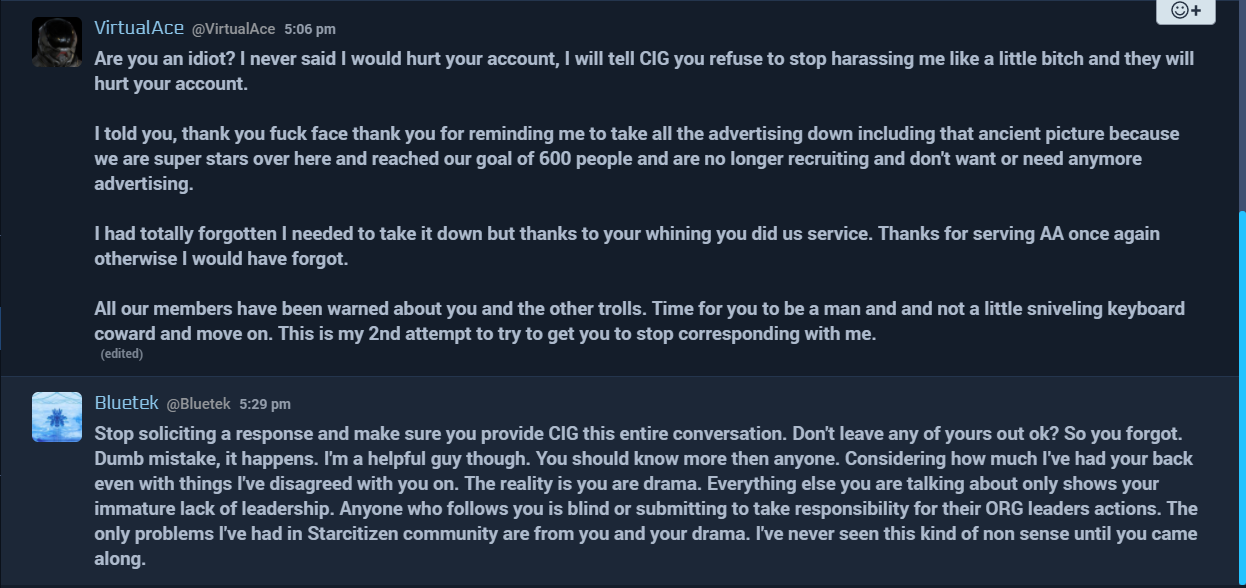
Task: Click the 5:06 pm message timestamp
Action: click(x=310, y=29)
